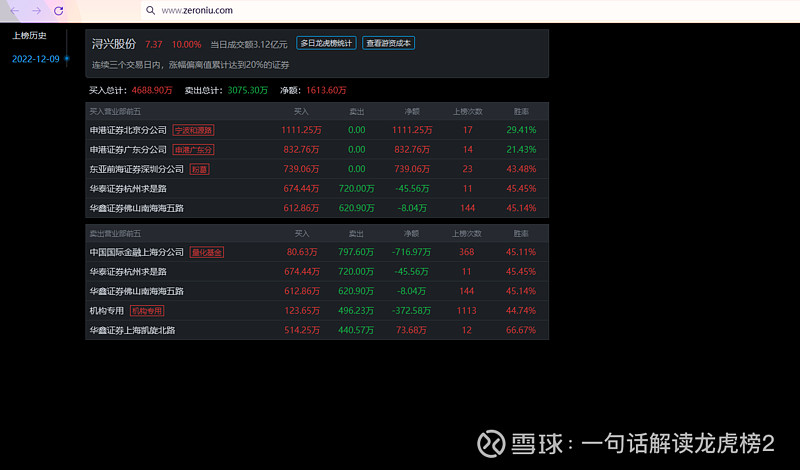Click the 44.74% win rate value
The width and height of the screenshot is (800, 470).
(x=521, y=311)
